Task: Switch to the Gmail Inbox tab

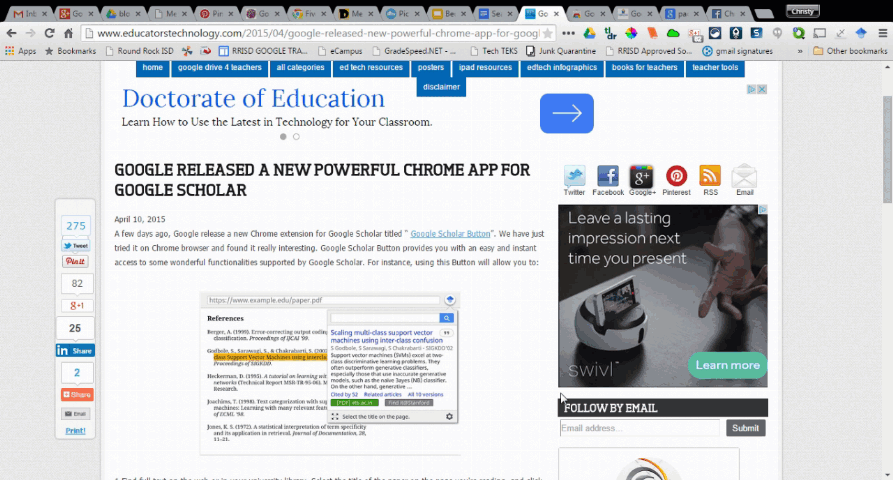Action: click(x=30, y=13)
